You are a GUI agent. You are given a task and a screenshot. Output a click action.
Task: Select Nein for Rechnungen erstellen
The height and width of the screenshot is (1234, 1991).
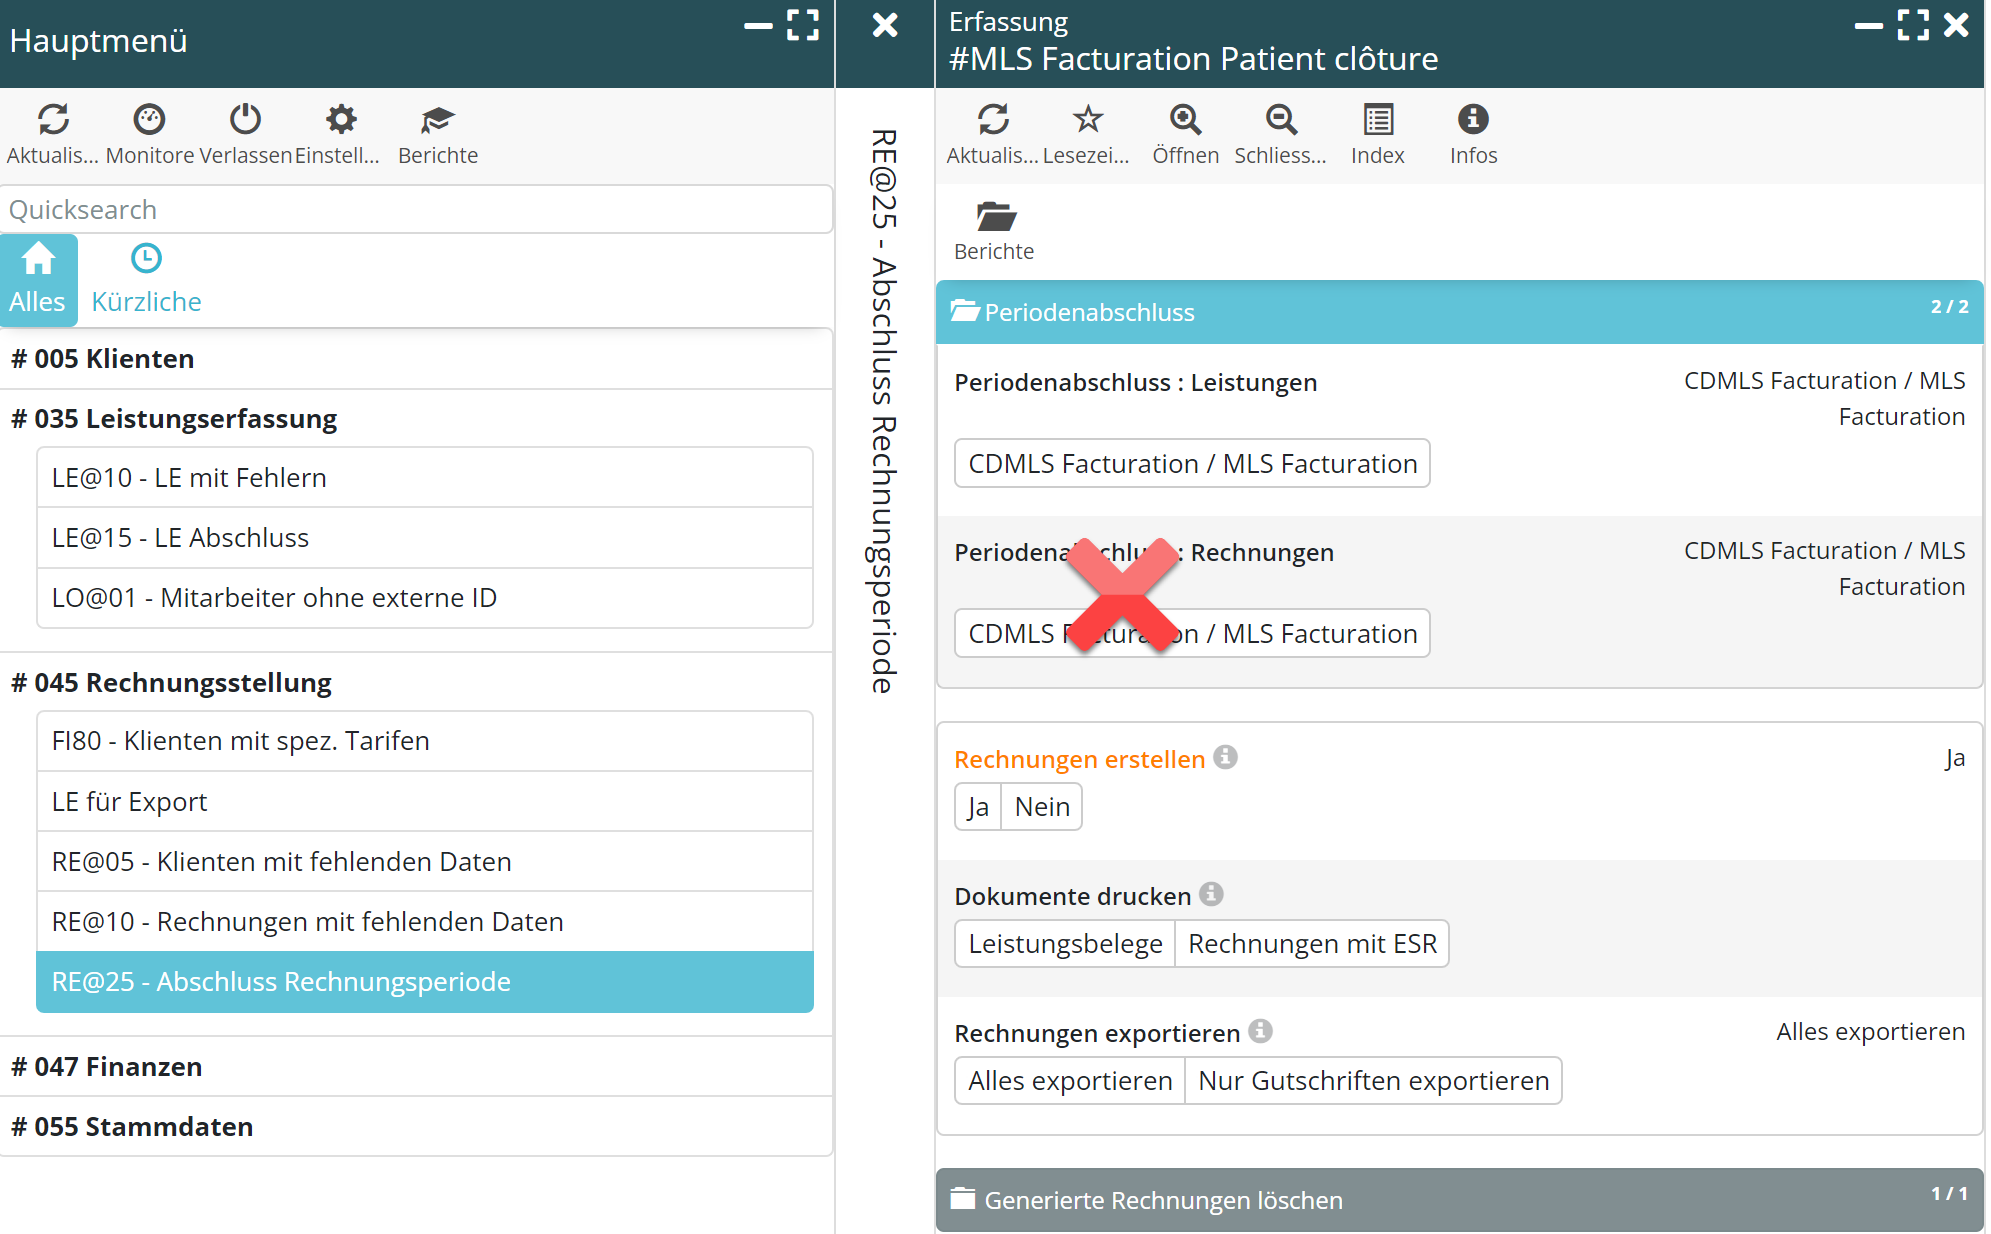(x=1042, y=807)
